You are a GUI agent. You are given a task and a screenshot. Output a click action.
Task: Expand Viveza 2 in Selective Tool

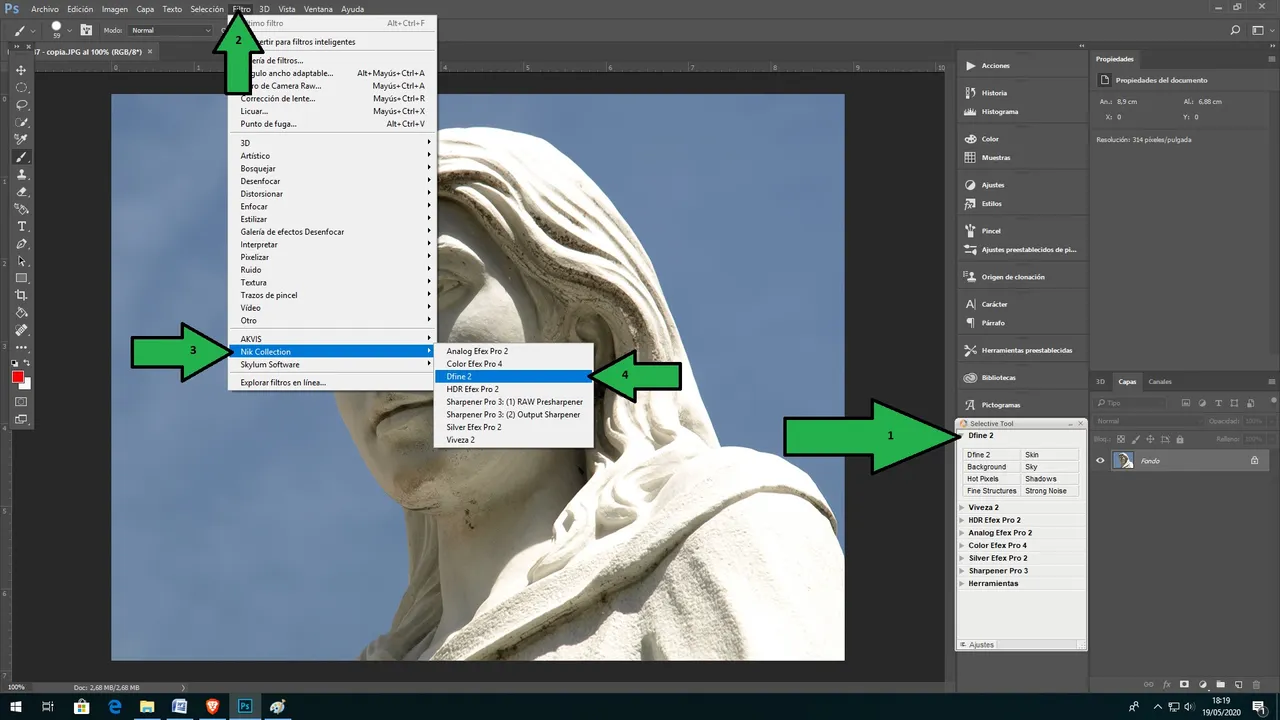click(962, 508)
